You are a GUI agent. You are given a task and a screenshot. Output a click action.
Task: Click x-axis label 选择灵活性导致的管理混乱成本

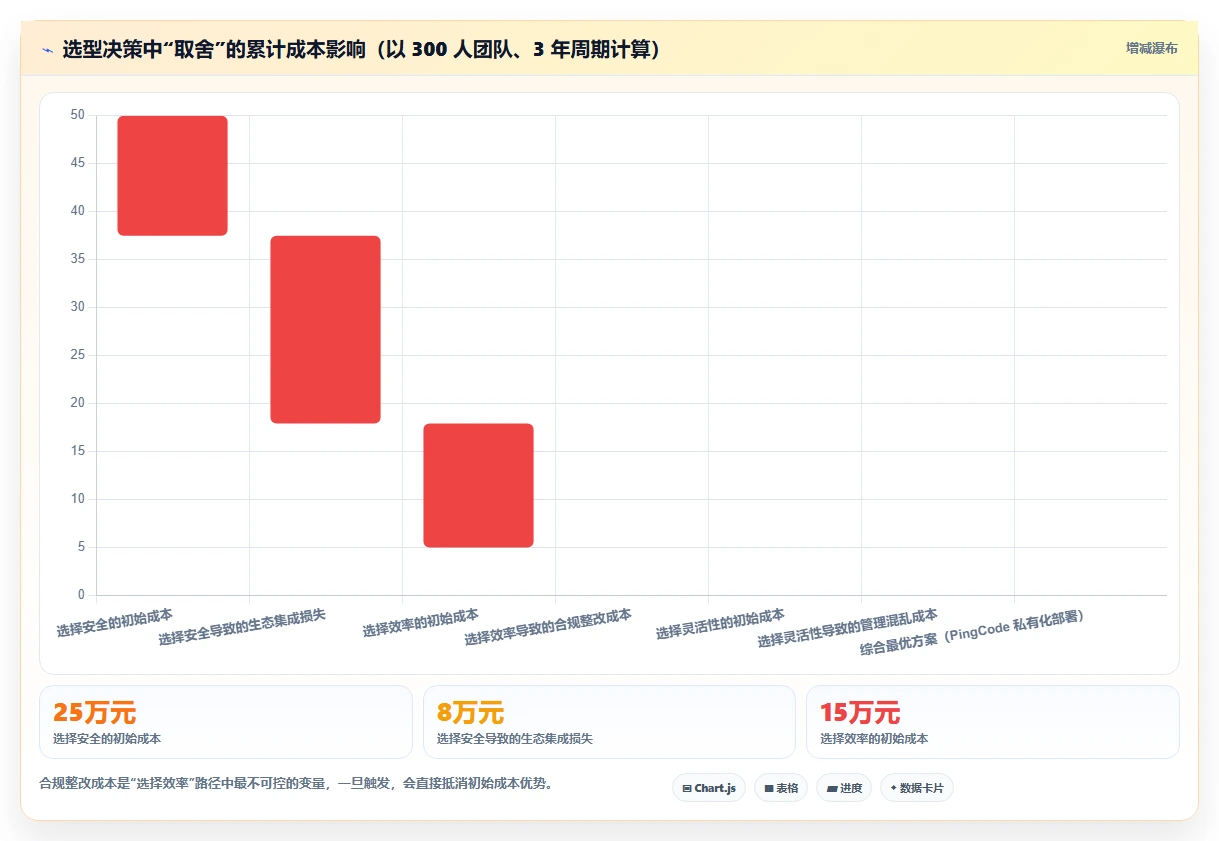[848, 628]
